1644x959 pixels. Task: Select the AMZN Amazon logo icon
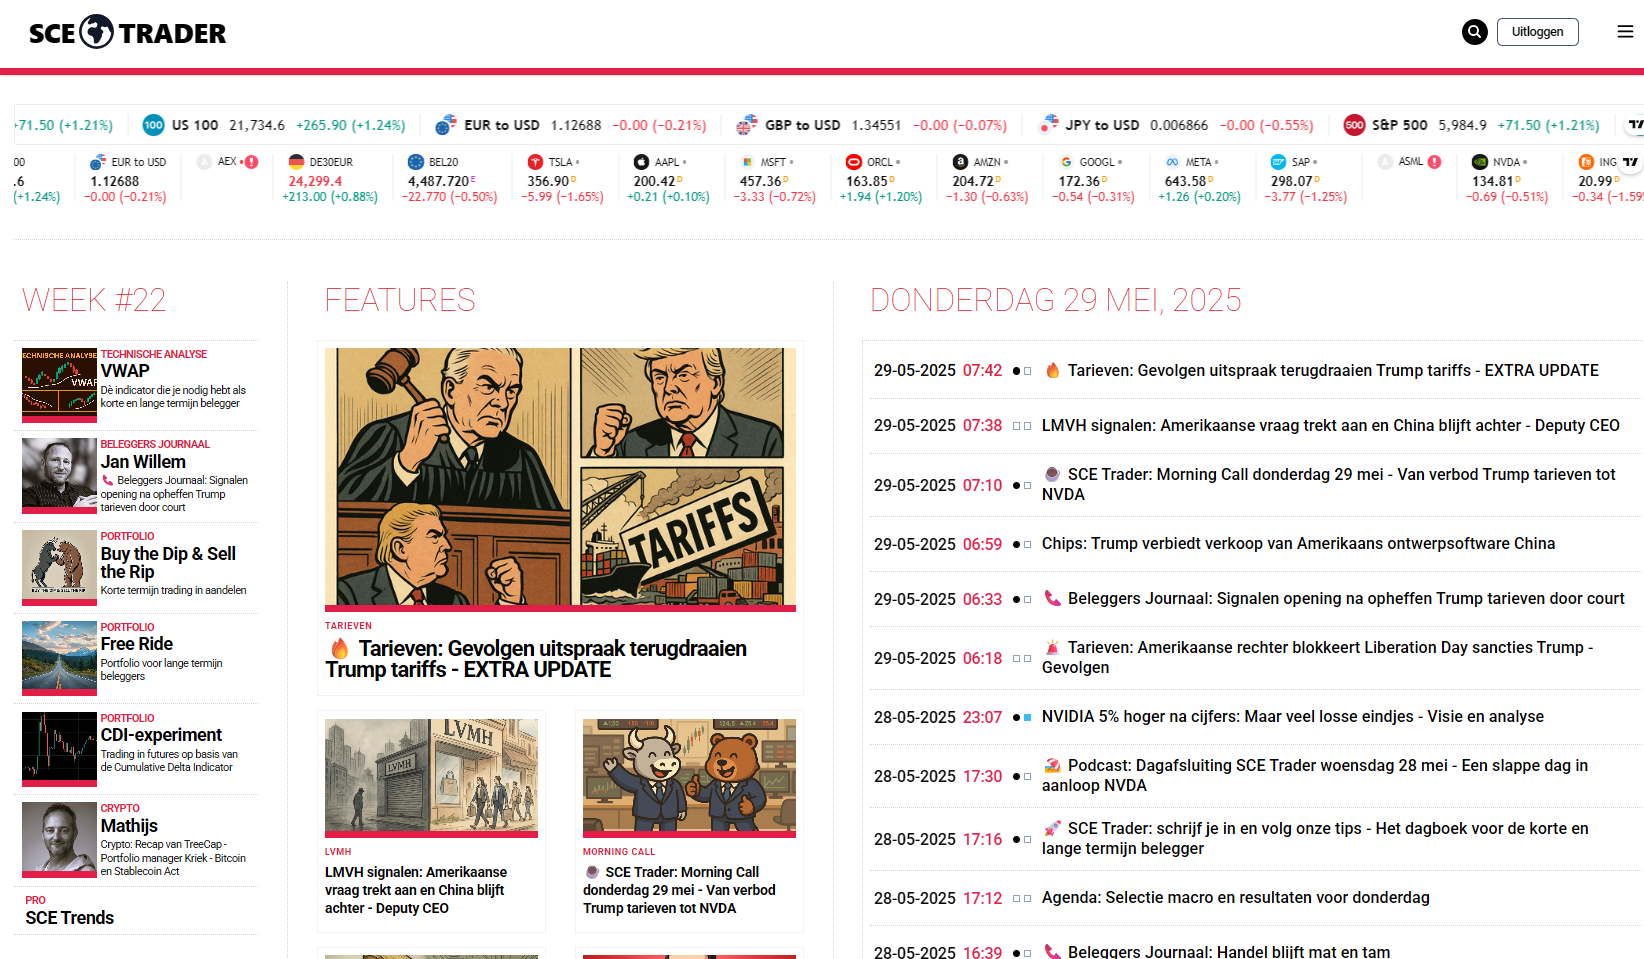tap(960, 162)
